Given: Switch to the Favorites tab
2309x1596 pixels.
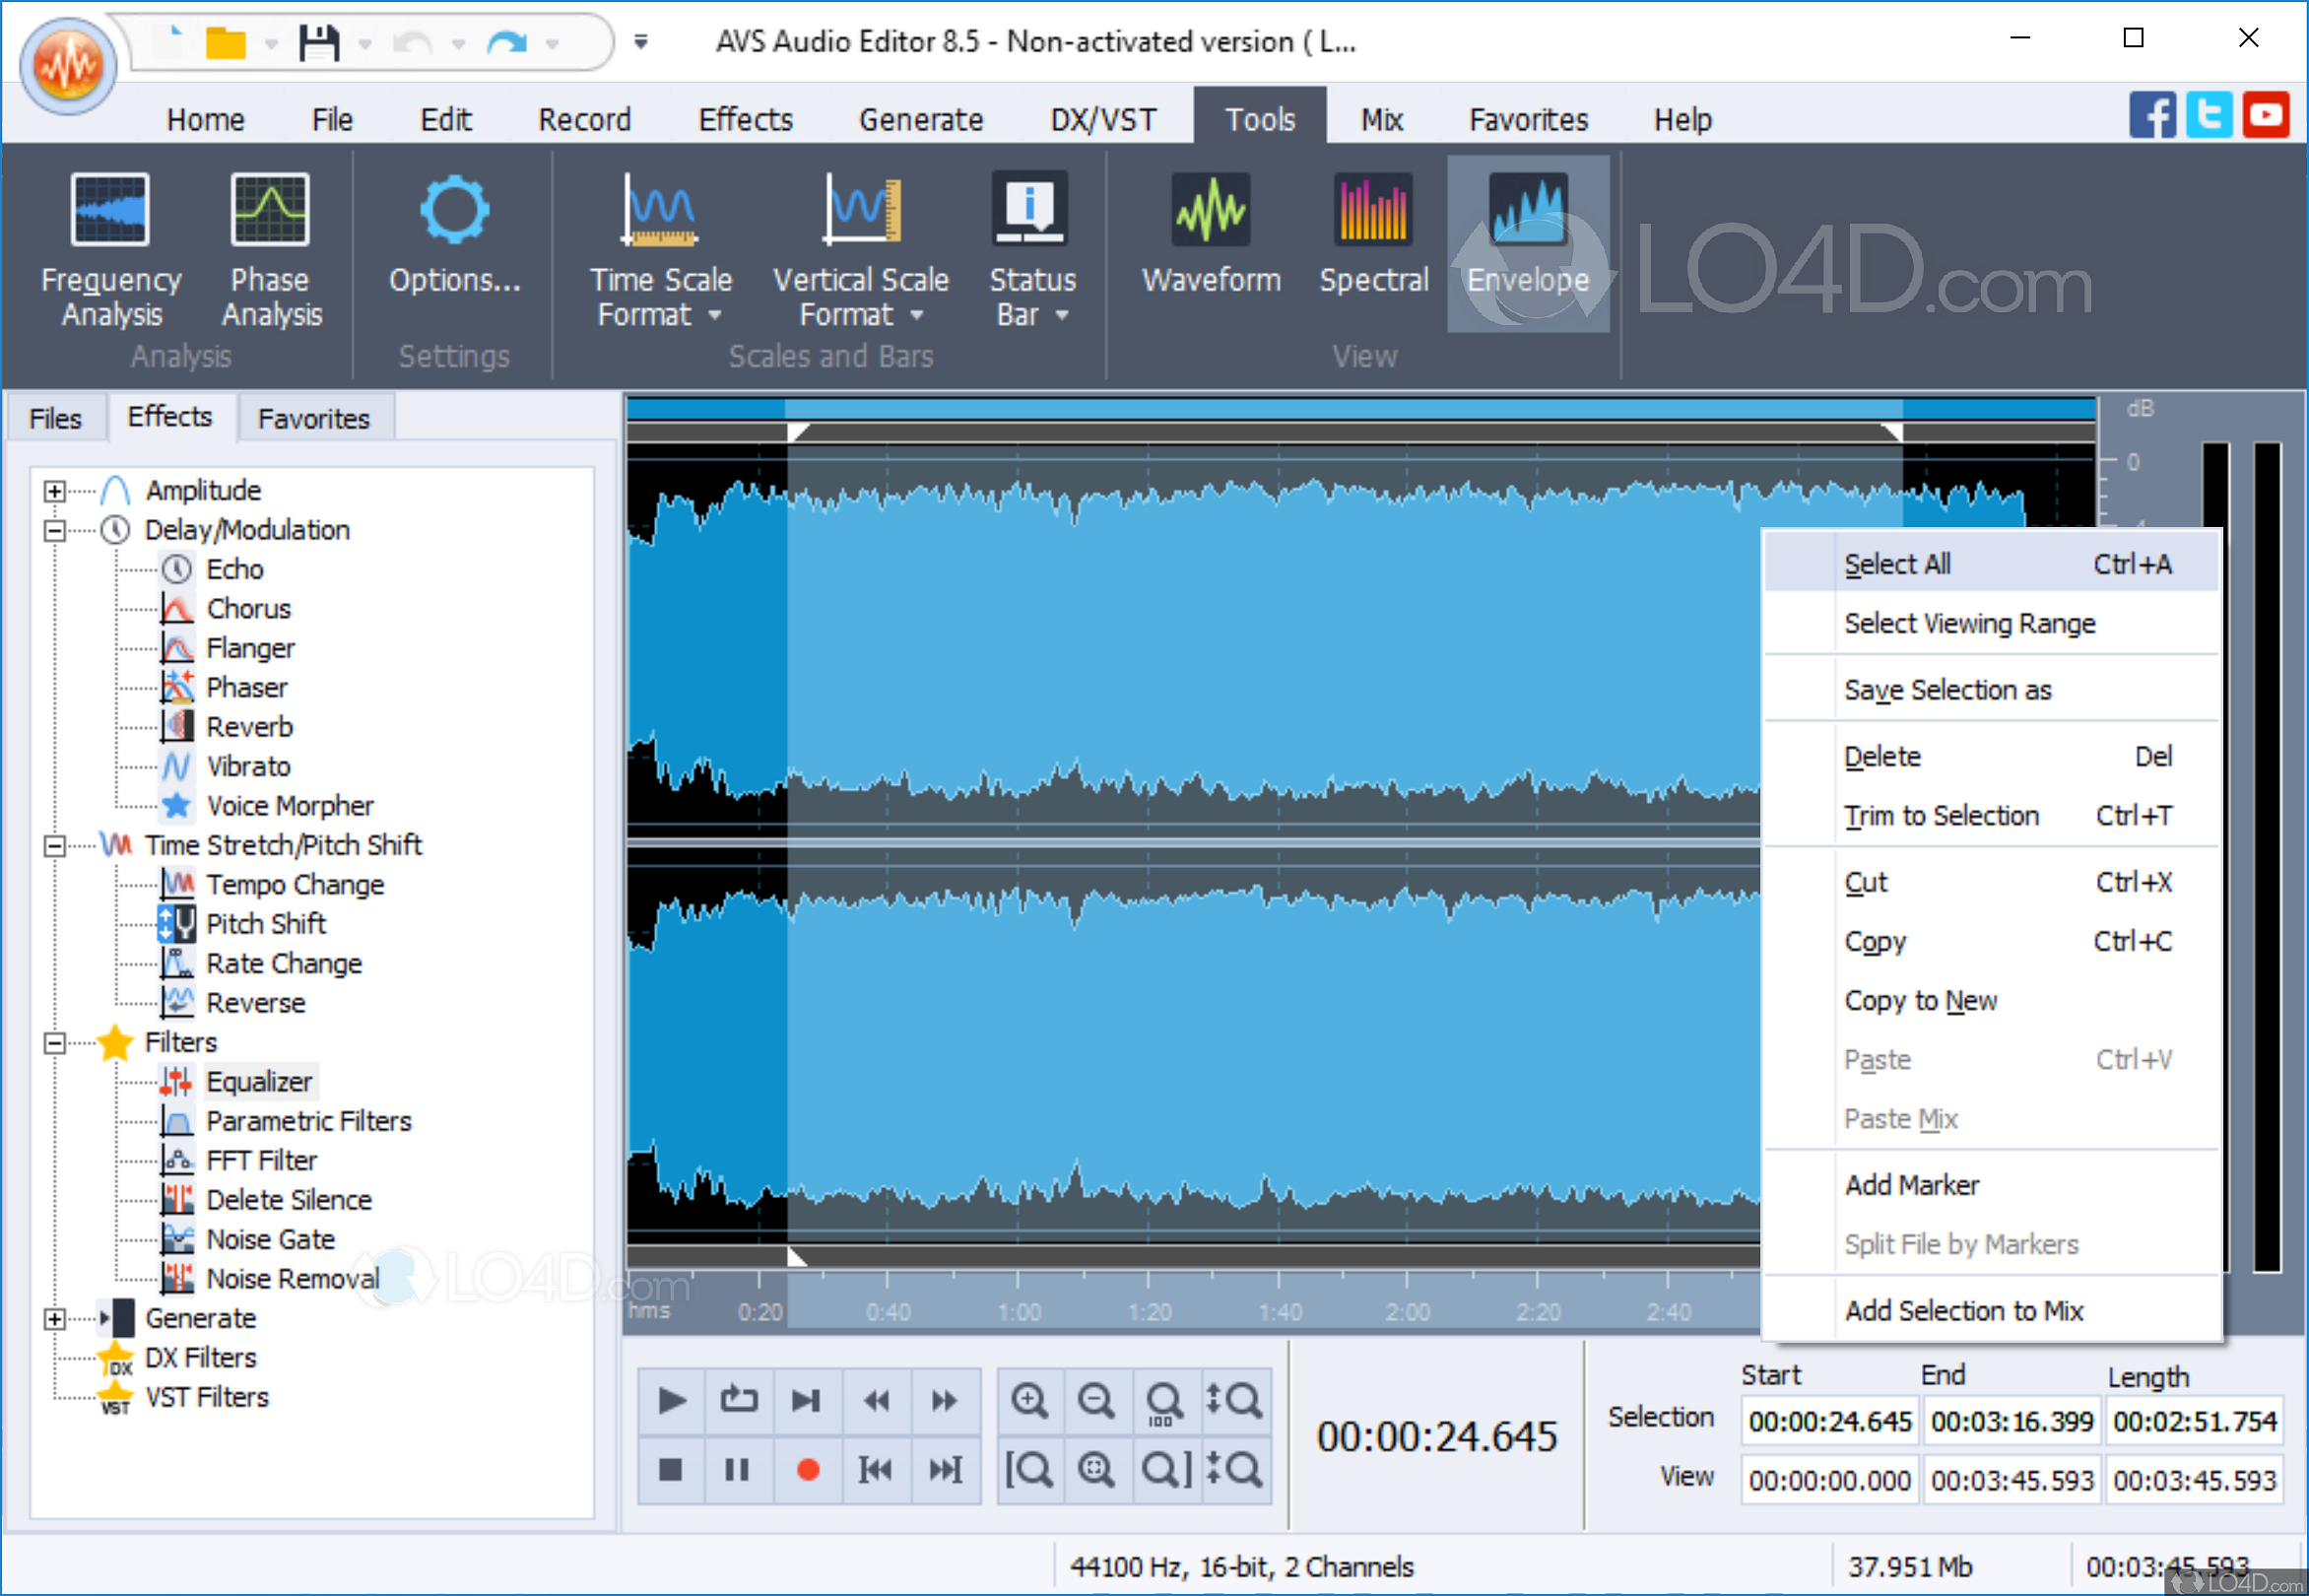Looking at the screenshot, I should (315, 417).
